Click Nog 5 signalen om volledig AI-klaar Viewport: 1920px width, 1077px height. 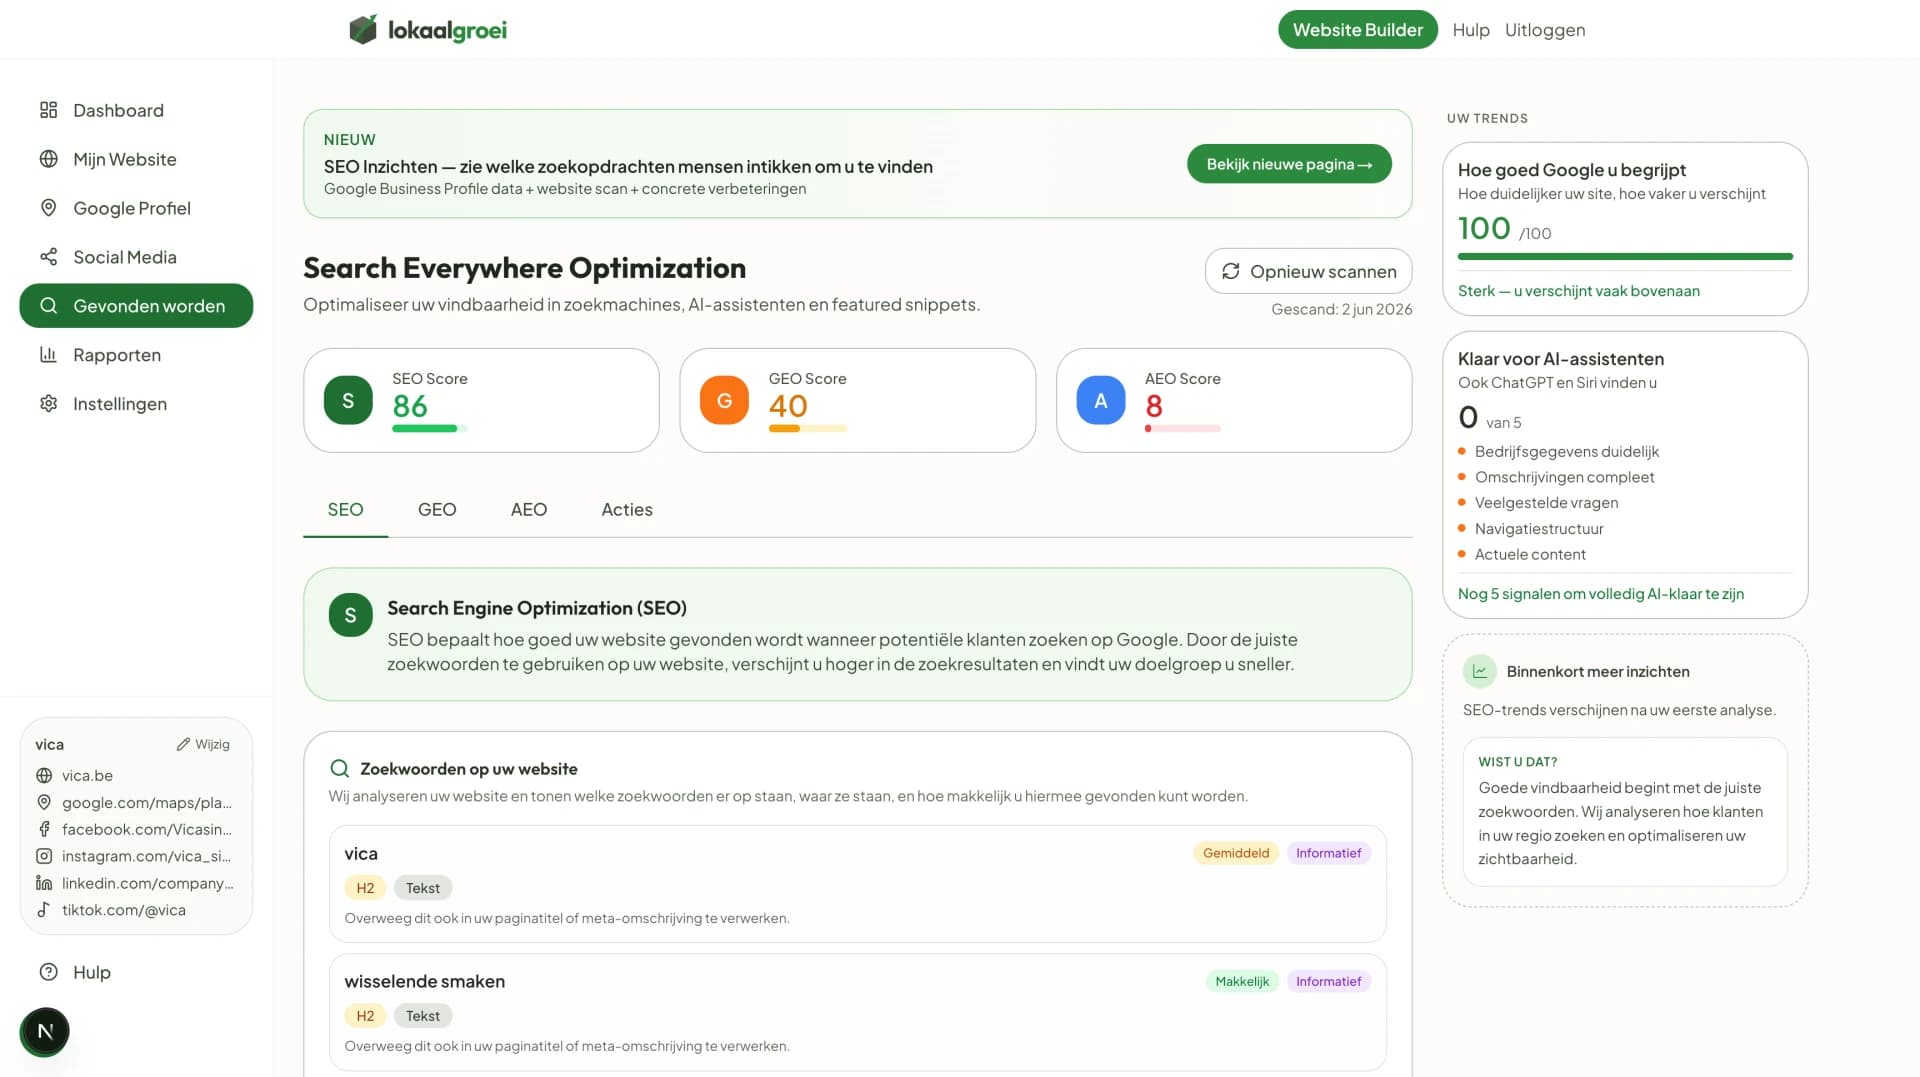point(1600,594)
